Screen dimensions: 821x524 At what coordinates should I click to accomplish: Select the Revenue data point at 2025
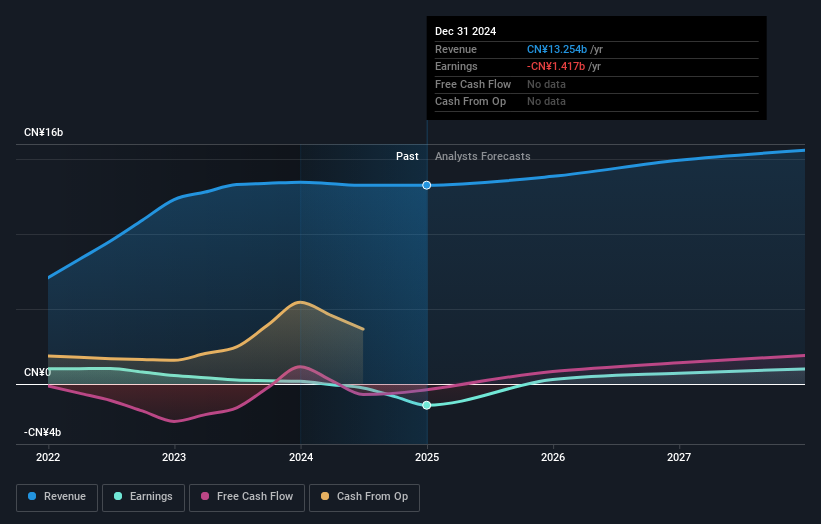(x=427, y=185)
